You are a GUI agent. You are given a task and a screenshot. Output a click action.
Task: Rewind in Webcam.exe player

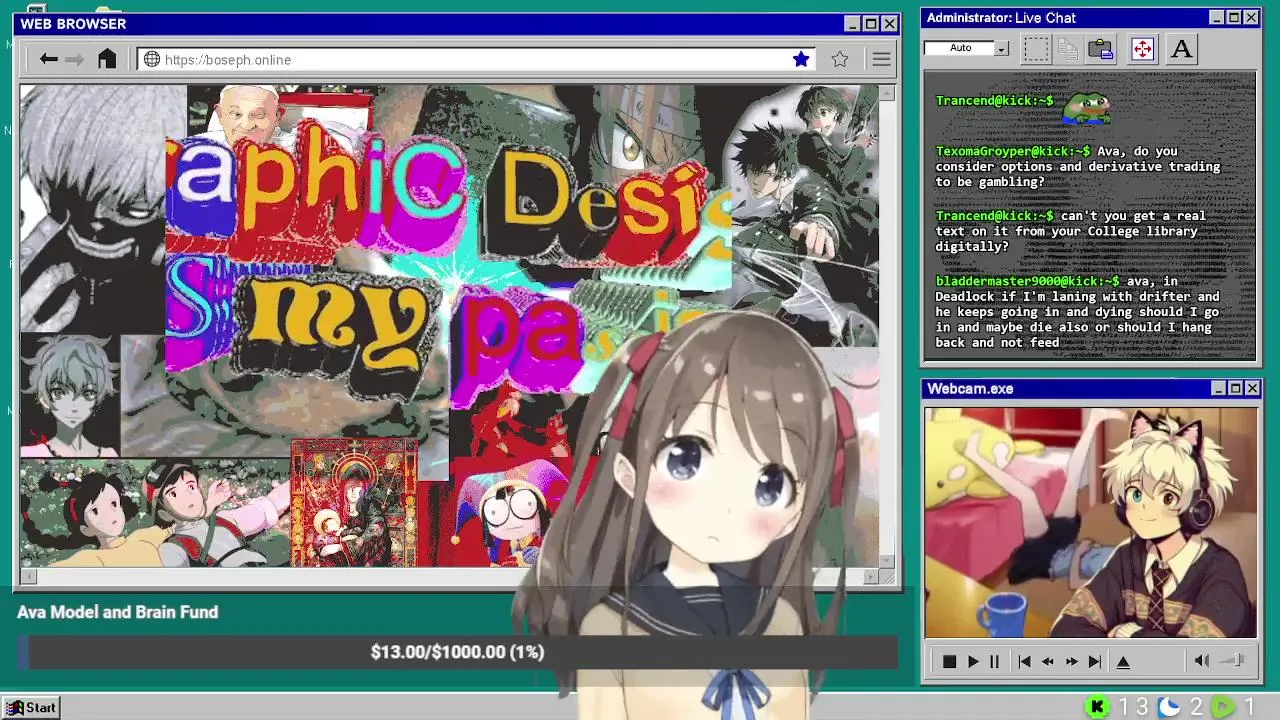click(x=1048, y=661)
